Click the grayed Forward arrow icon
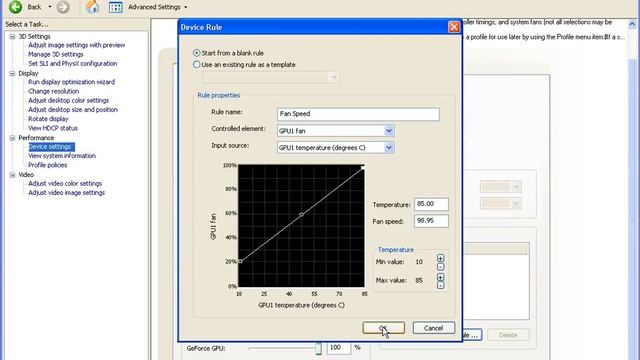The image size is (640, 360). pyautogui.click(x=63, y=7)
